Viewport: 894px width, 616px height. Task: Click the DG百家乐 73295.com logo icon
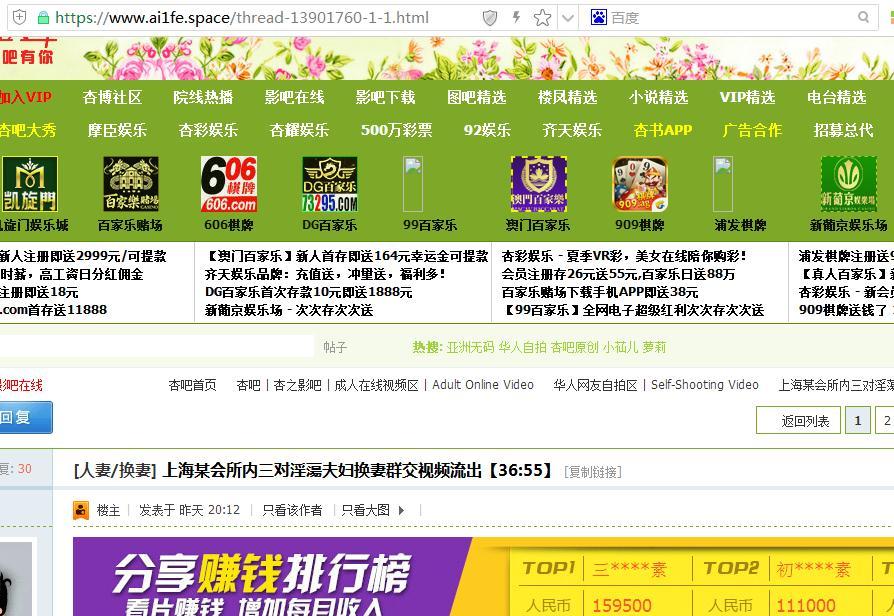tap(330, 184)
